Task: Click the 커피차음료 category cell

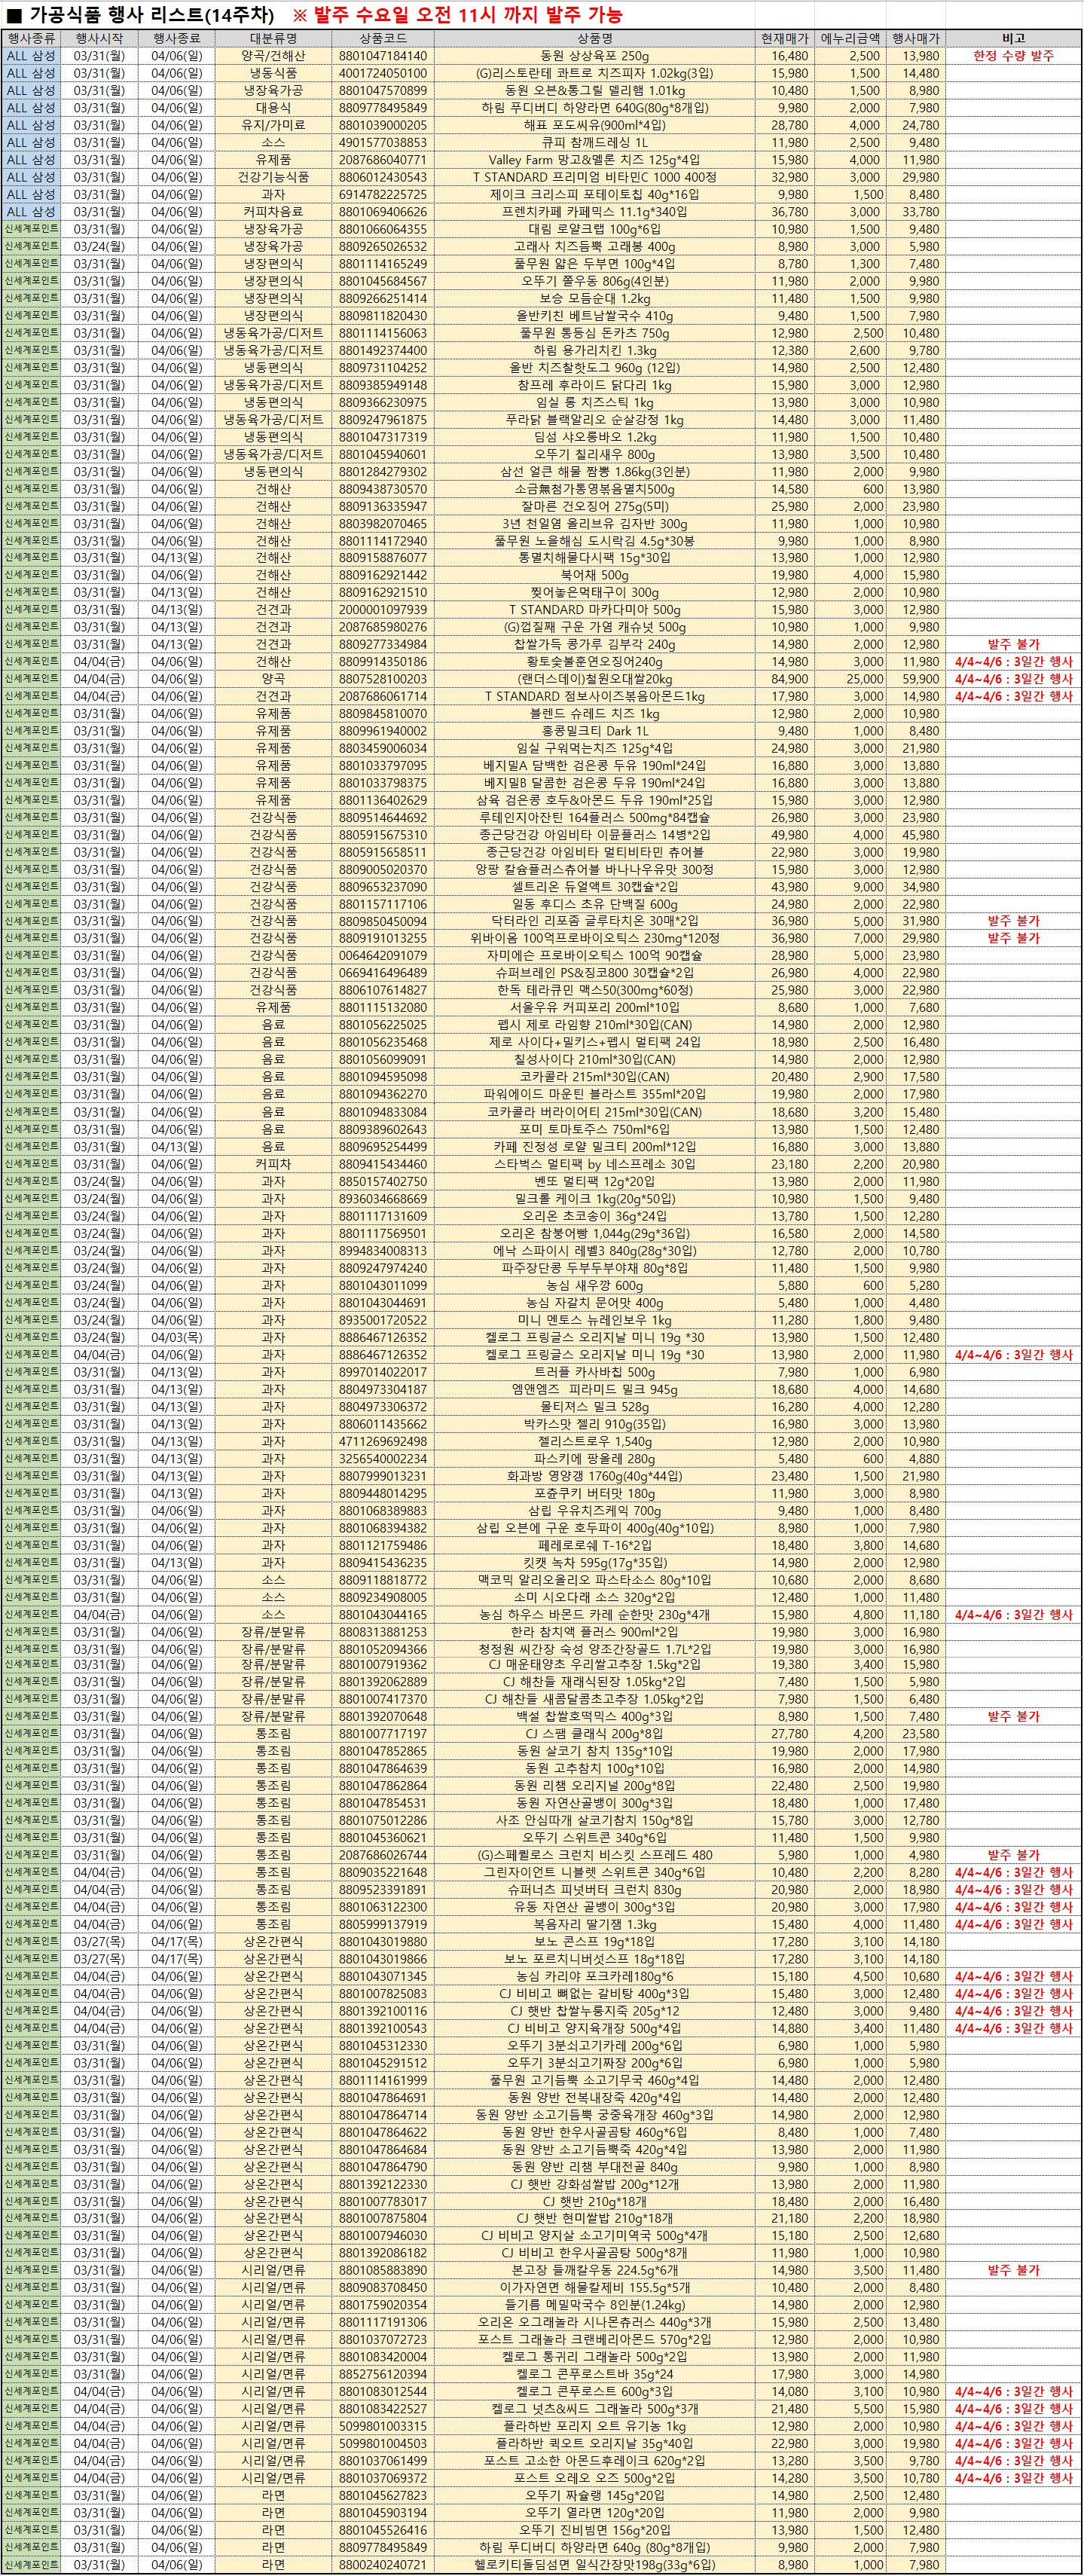Action: tap(273, 211)
